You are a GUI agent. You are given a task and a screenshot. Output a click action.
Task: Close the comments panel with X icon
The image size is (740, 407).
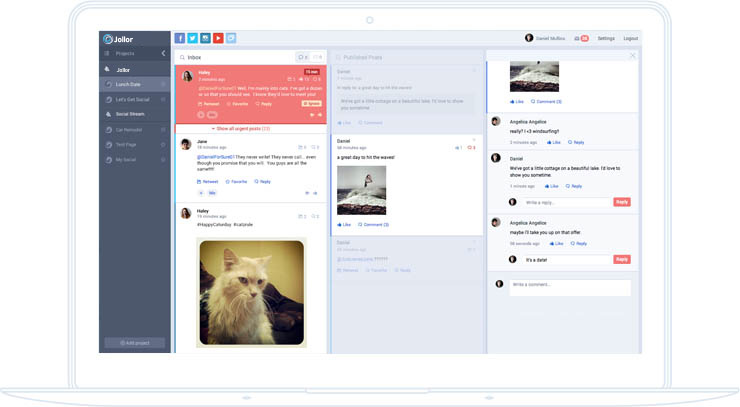[632, 56]
